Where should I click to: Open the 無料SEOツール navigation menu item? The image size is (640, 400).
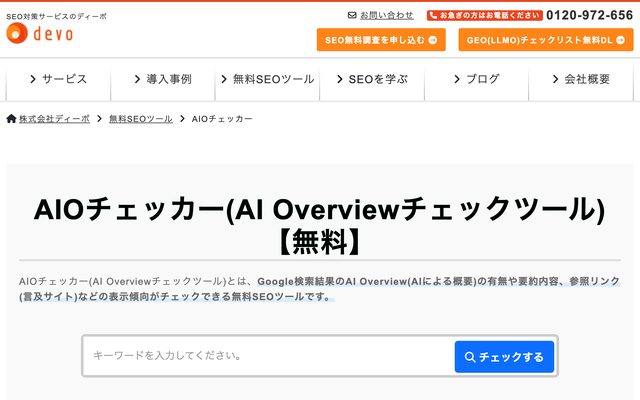tap(267, 79)
